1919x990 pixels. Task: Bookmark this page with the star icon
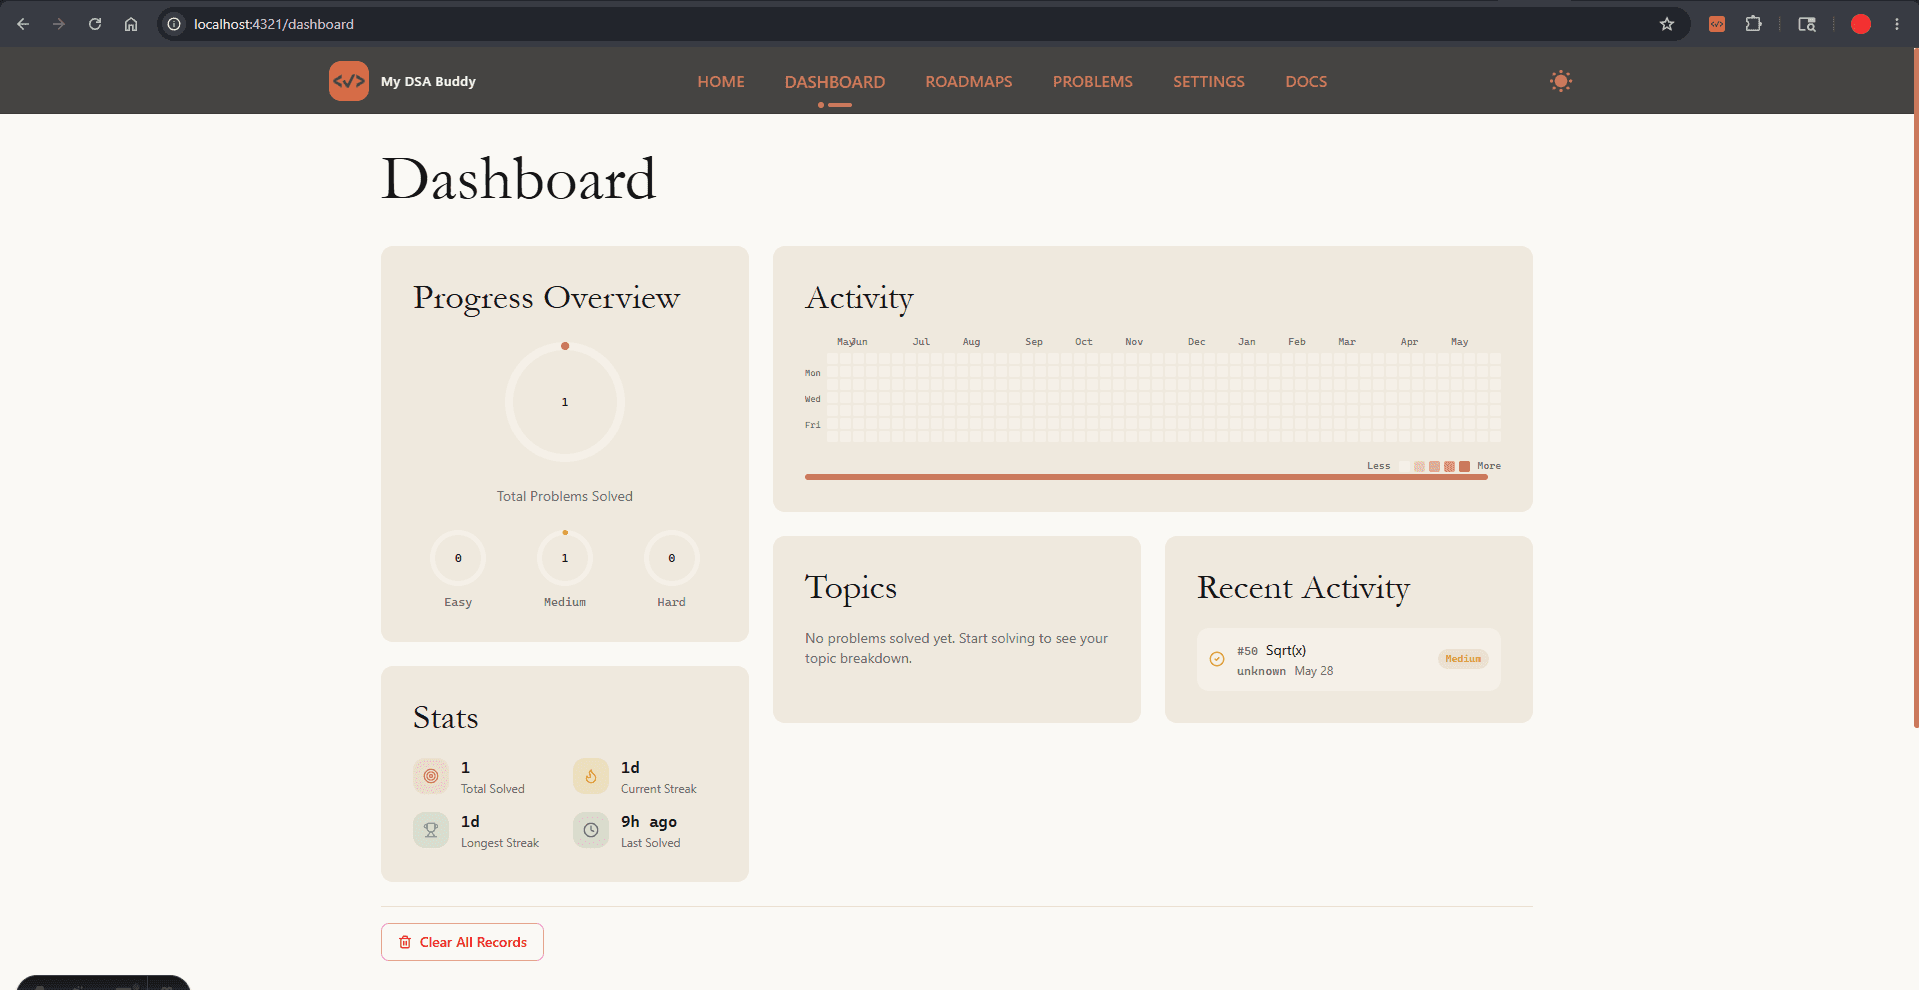point(1667,24)
